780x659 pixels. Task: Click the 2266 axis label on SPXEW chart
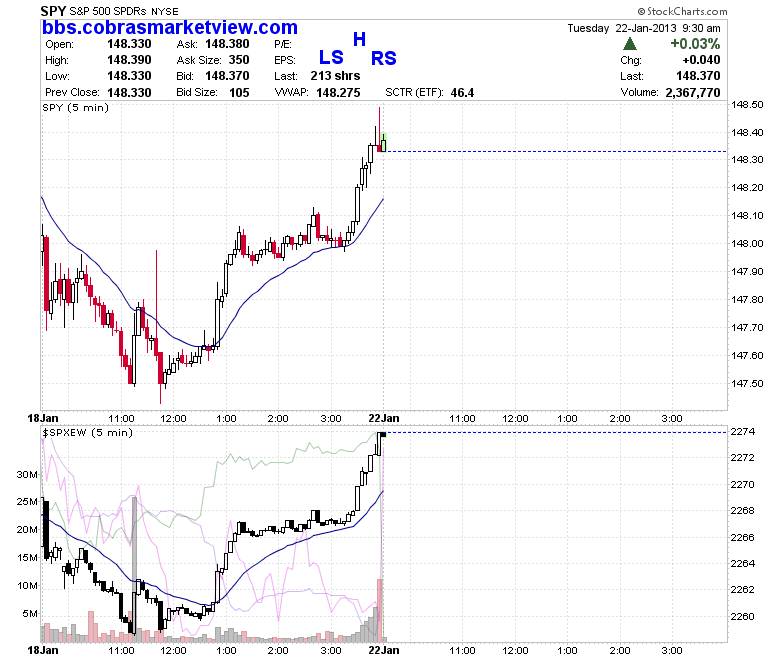click(x=743, y=538)
